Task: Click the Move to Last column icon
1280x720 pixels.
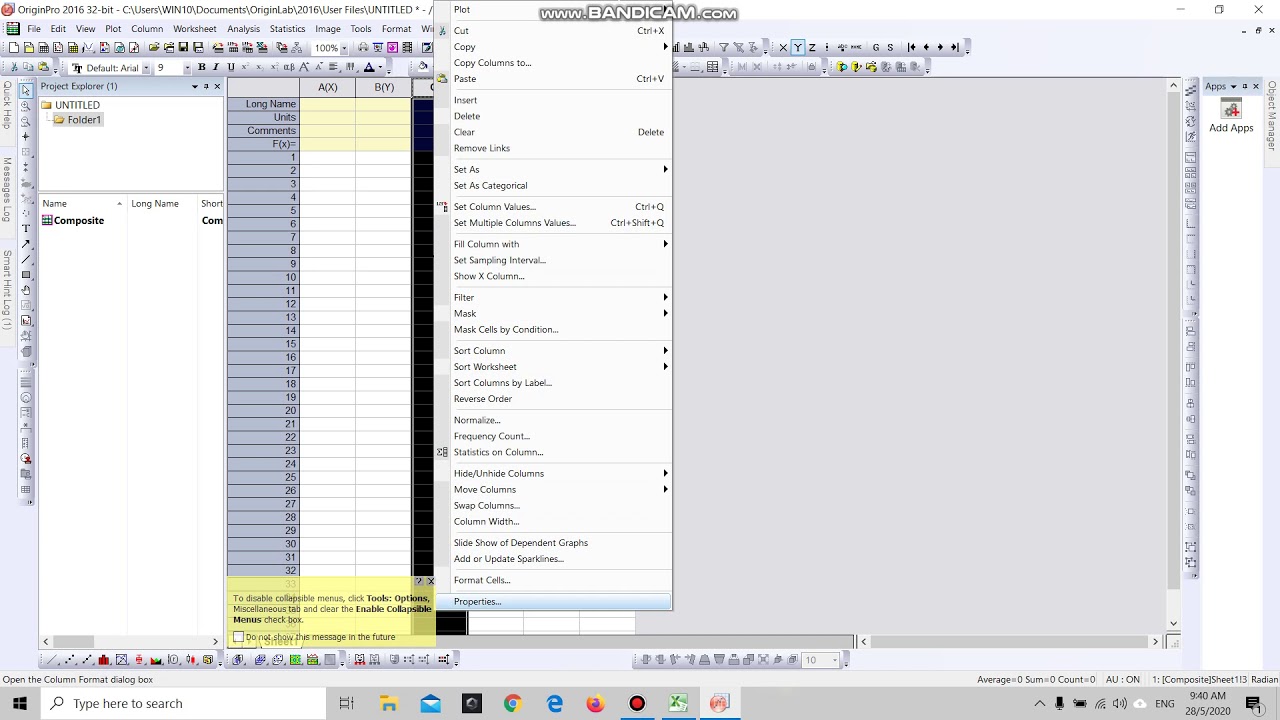Action: (955, 47)
